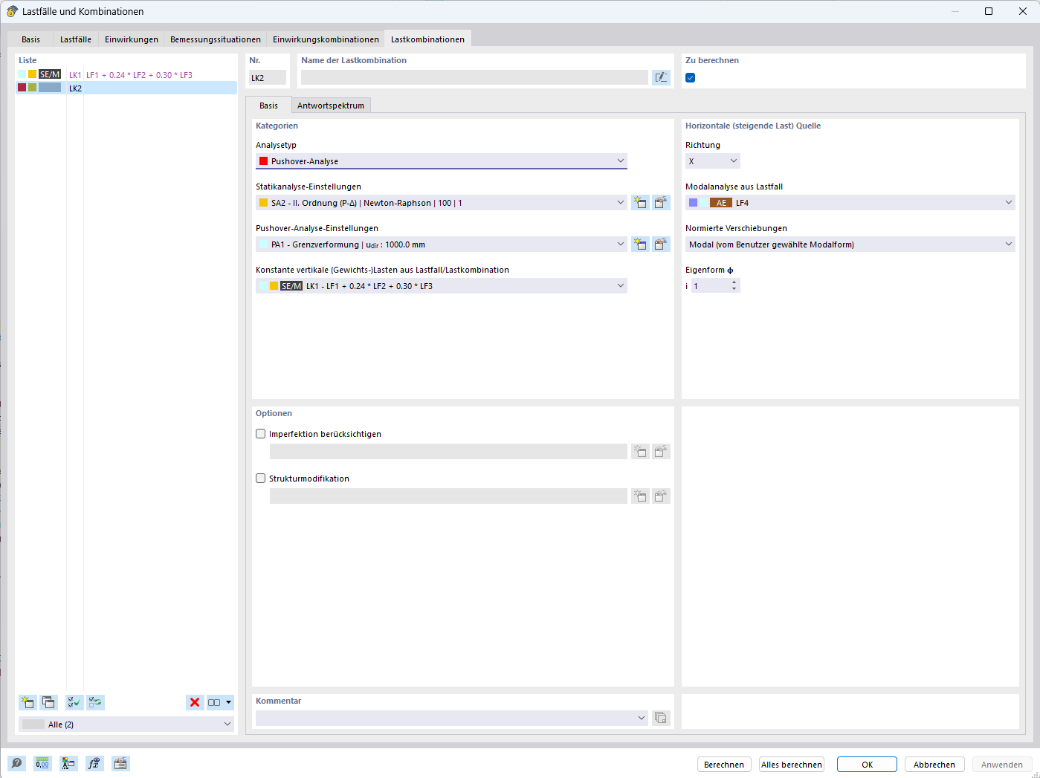Toggle the Zu berechnen checkbox
The width and height of the screenshot is (1040, 778).
click(x=690, y=78)
